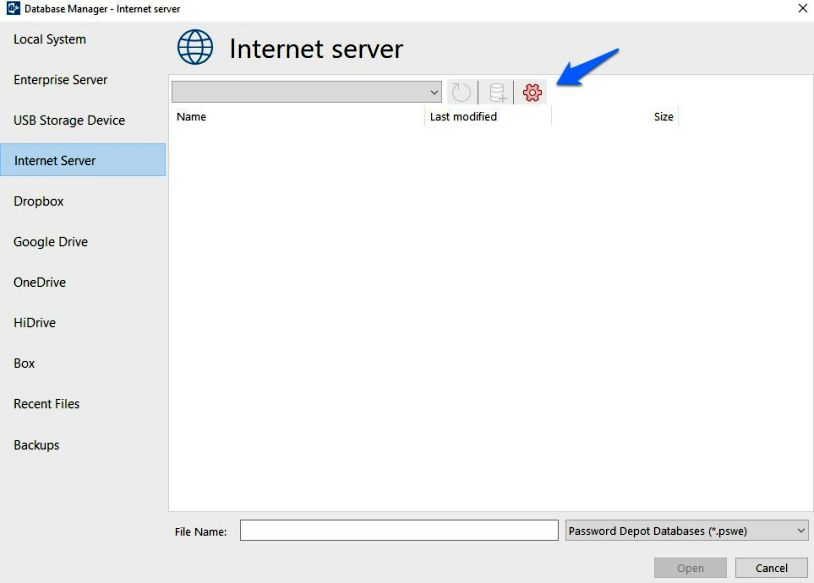The image size is (814, 583).
Task: Close the Database Manager window
Action: (x=802, y=8)
